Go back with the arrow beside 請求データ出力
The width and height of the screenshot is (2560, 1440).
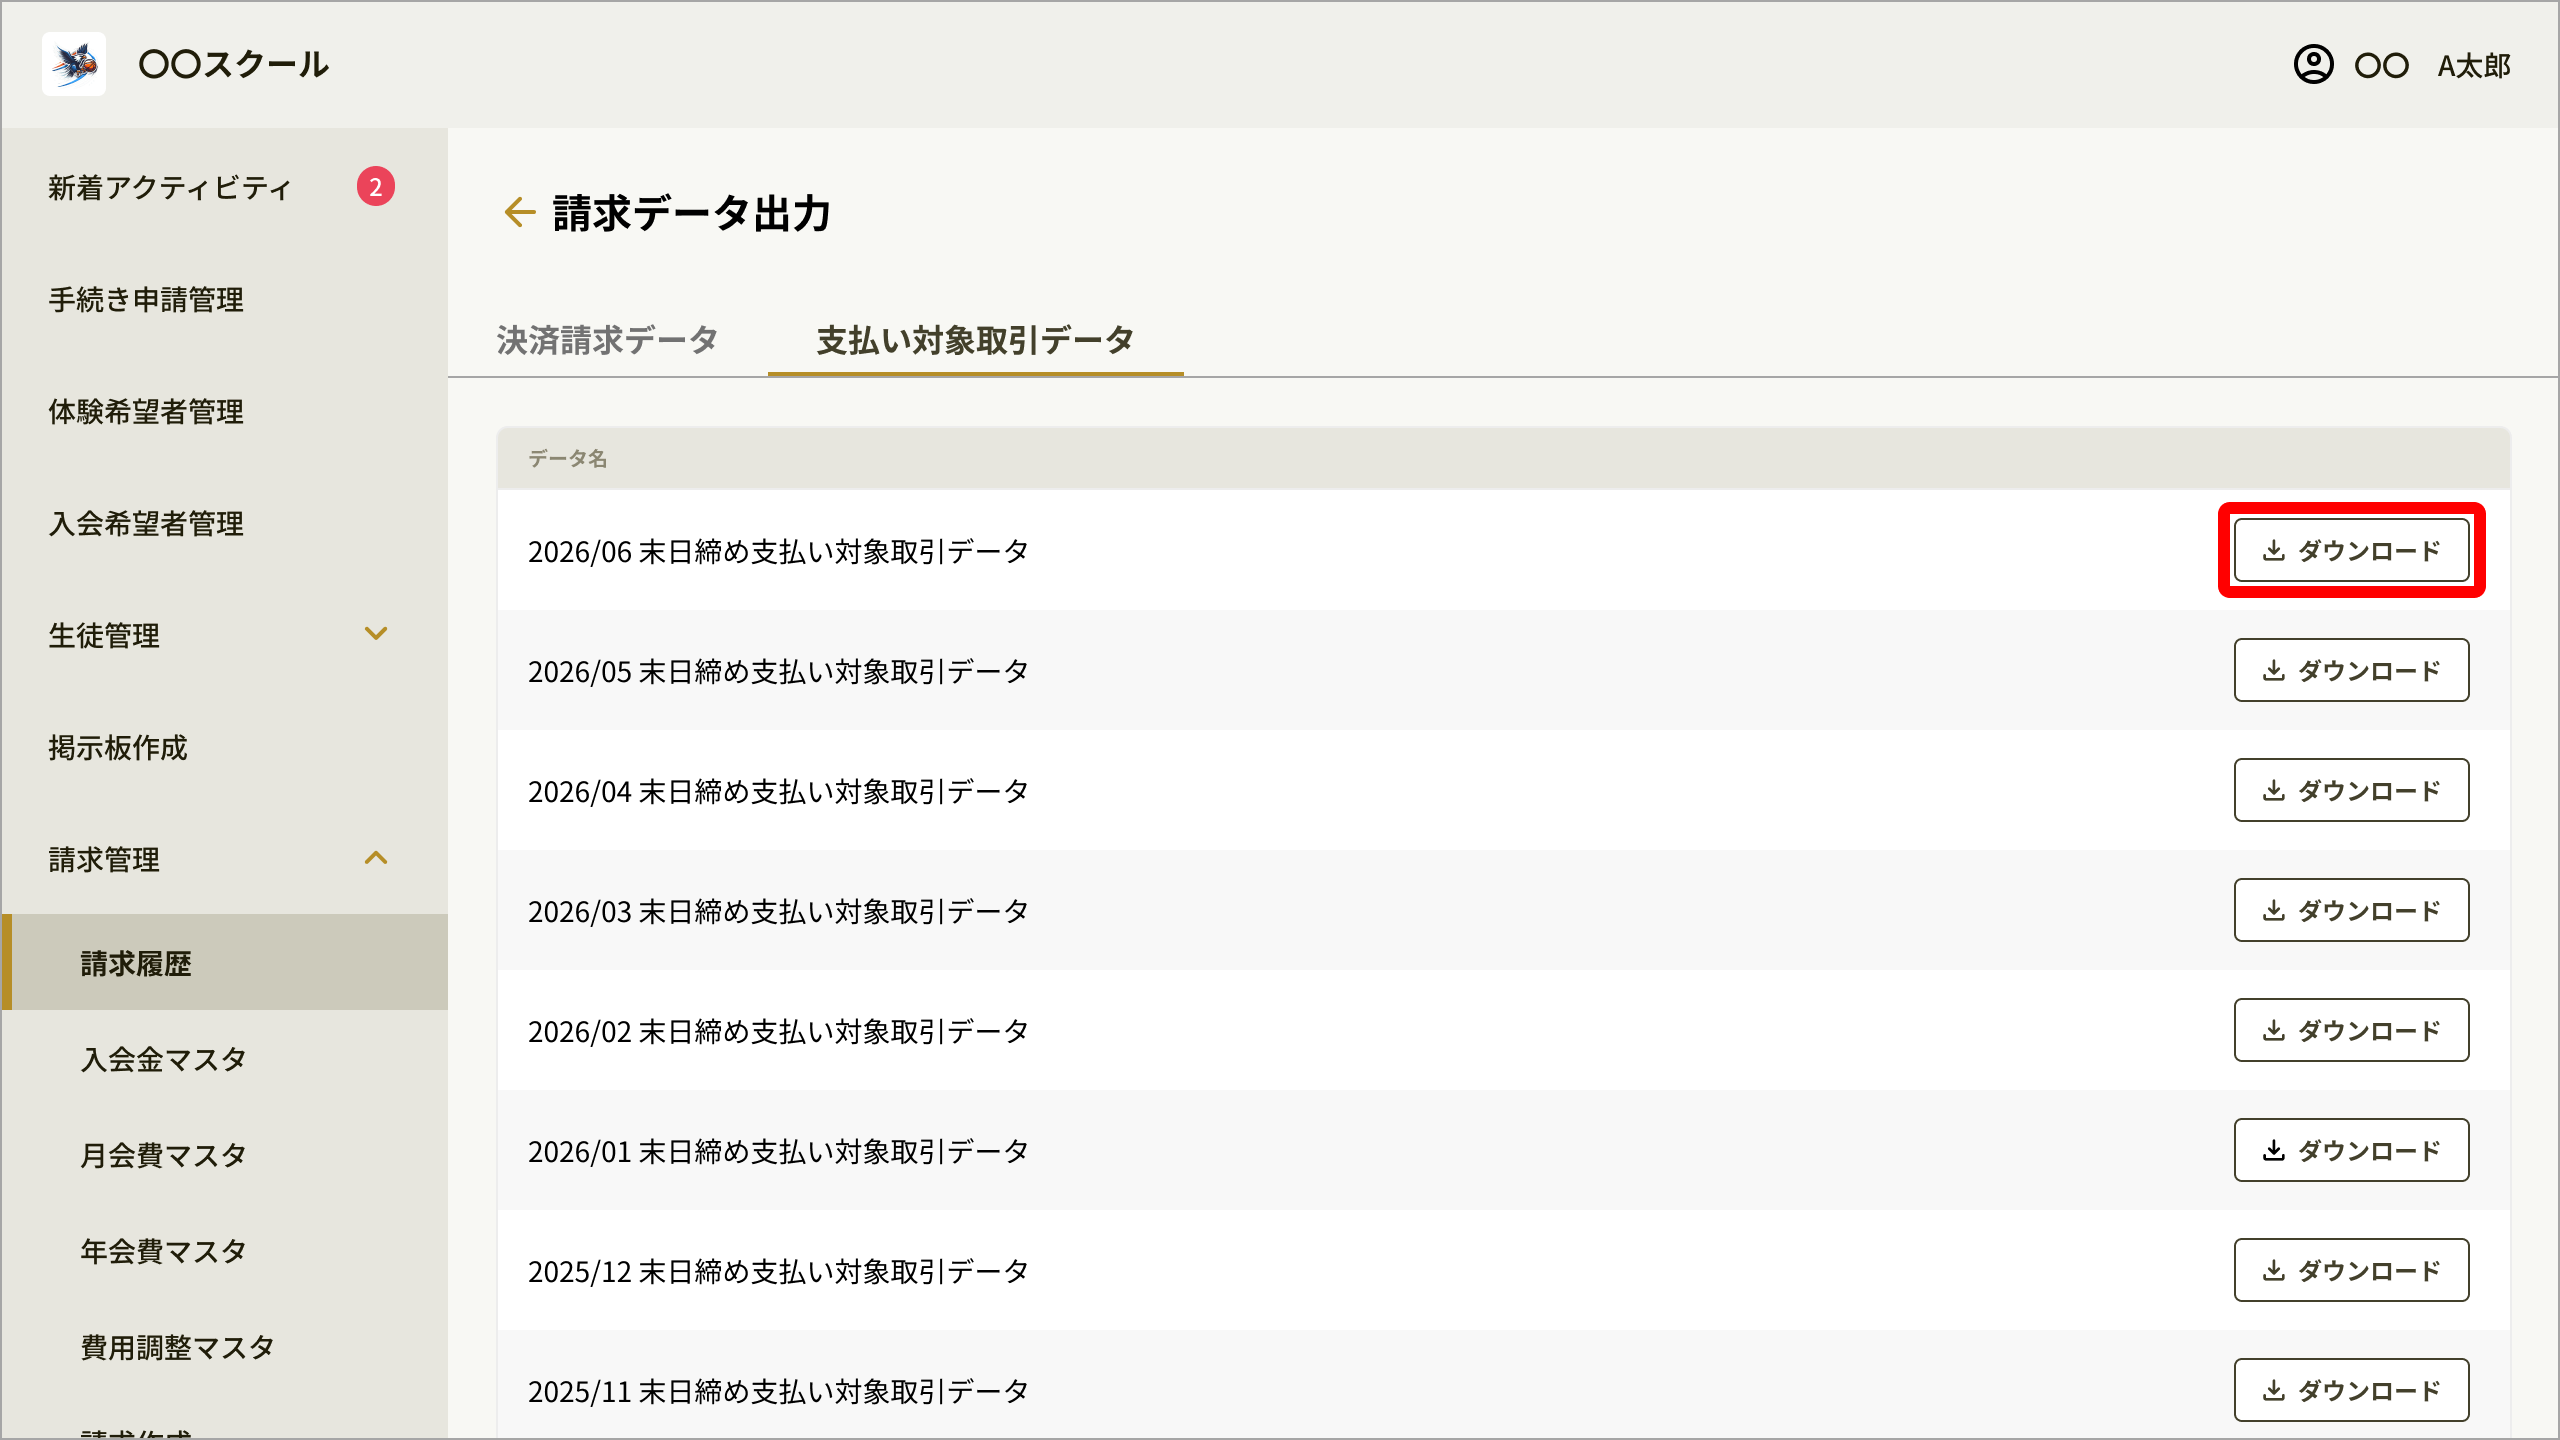click(519, 212)
